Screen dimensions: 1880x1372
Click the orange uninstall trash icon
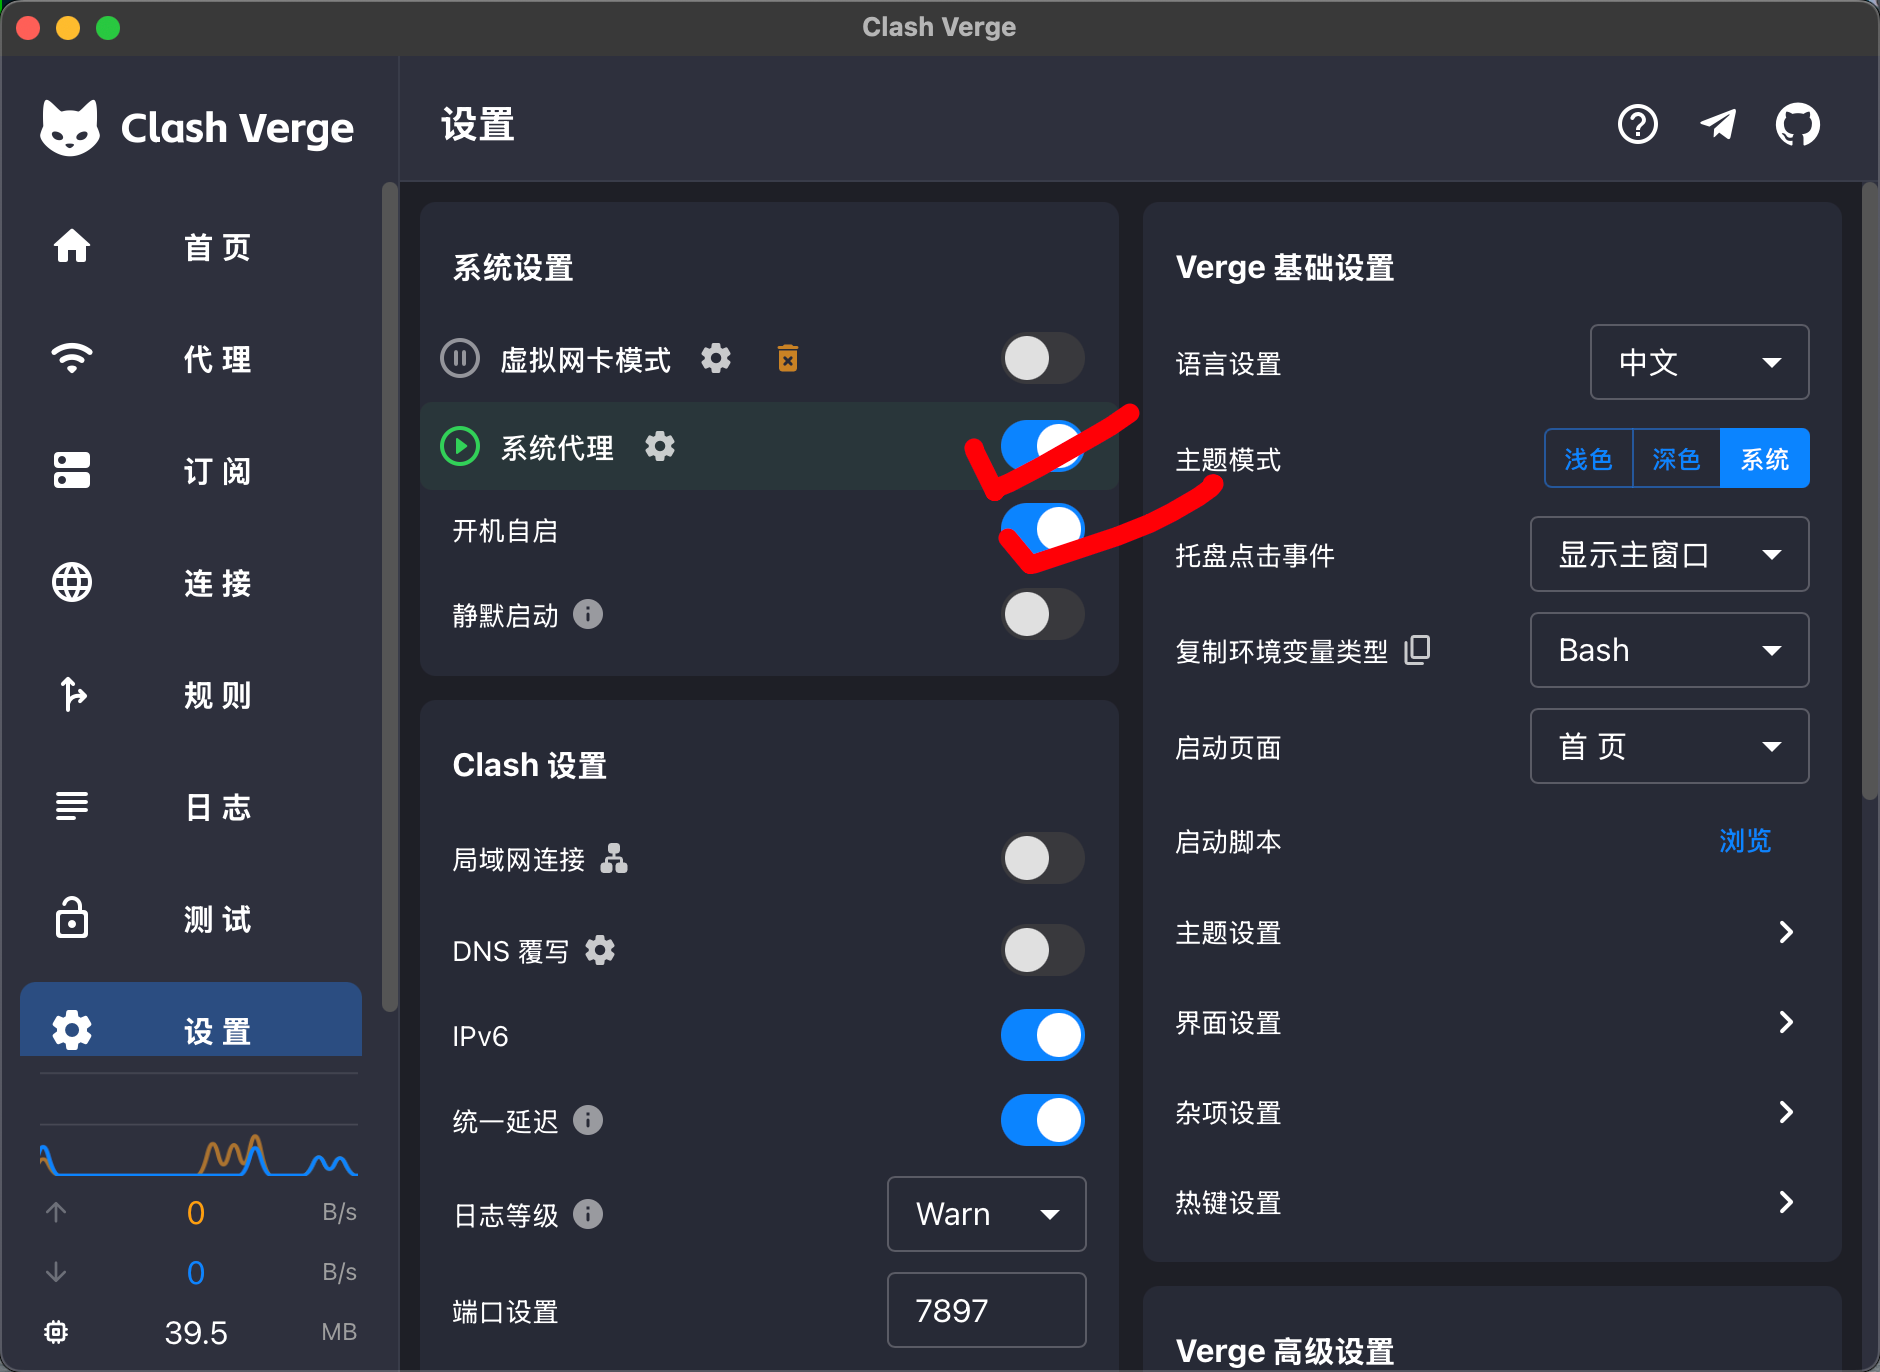[788, 358]
